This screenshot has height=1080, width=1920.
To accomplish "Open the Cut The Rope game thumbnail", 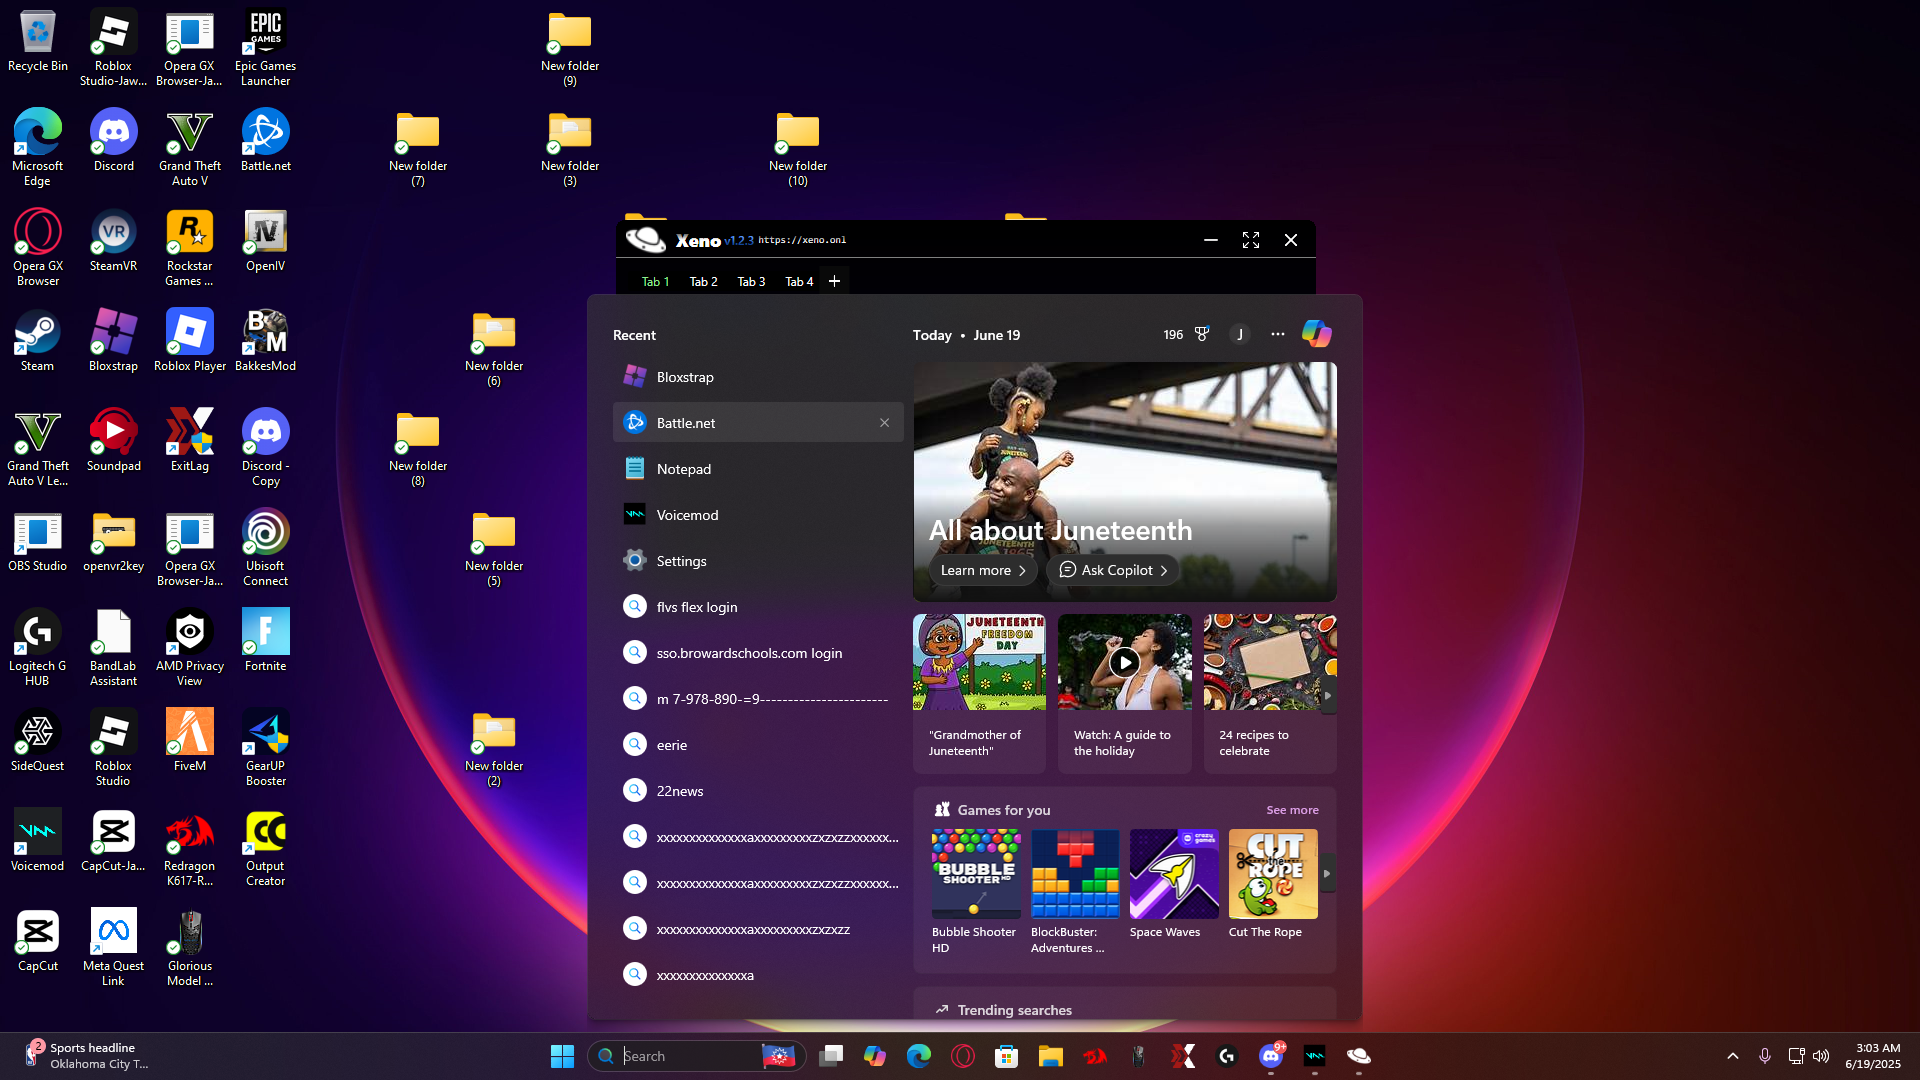I will (1272, 874).
